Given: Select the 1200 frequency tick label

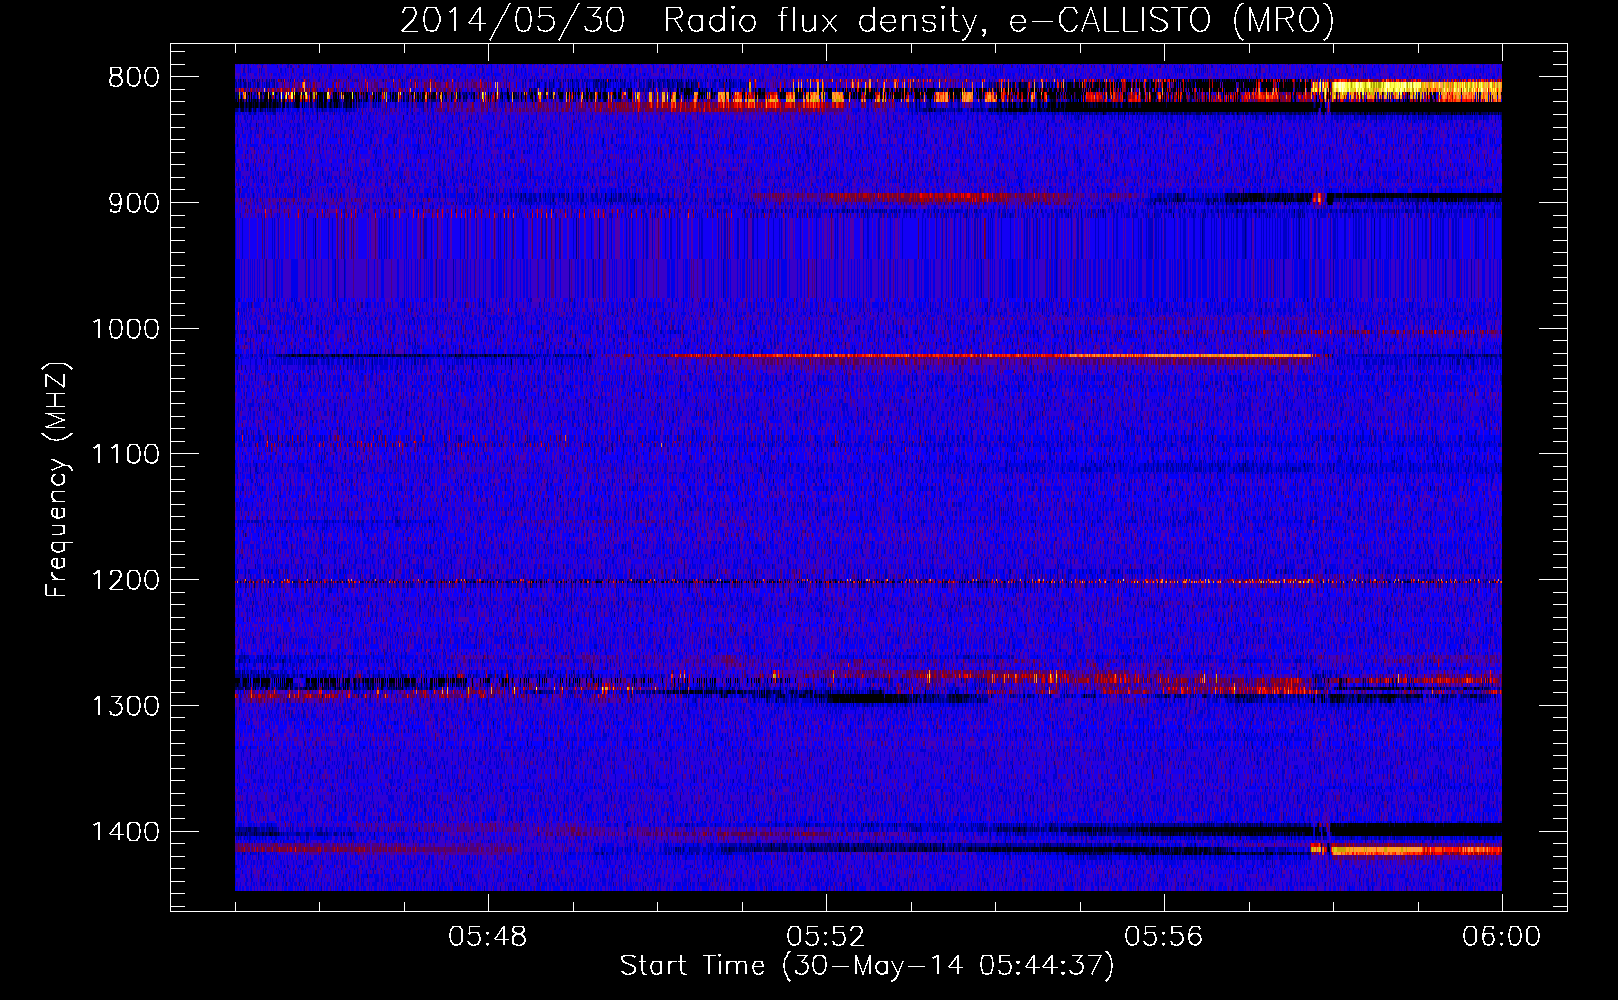Looking at the screenshot, I should click(126, 581).
